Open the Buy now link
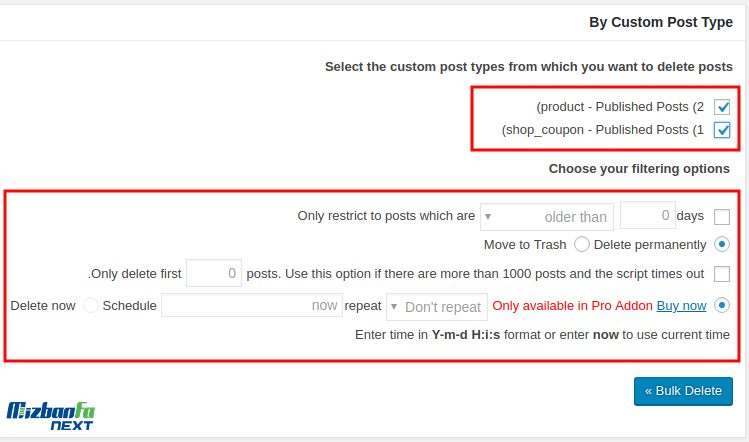The height and width of the screenshot is (442, 749). pos(681,305)
